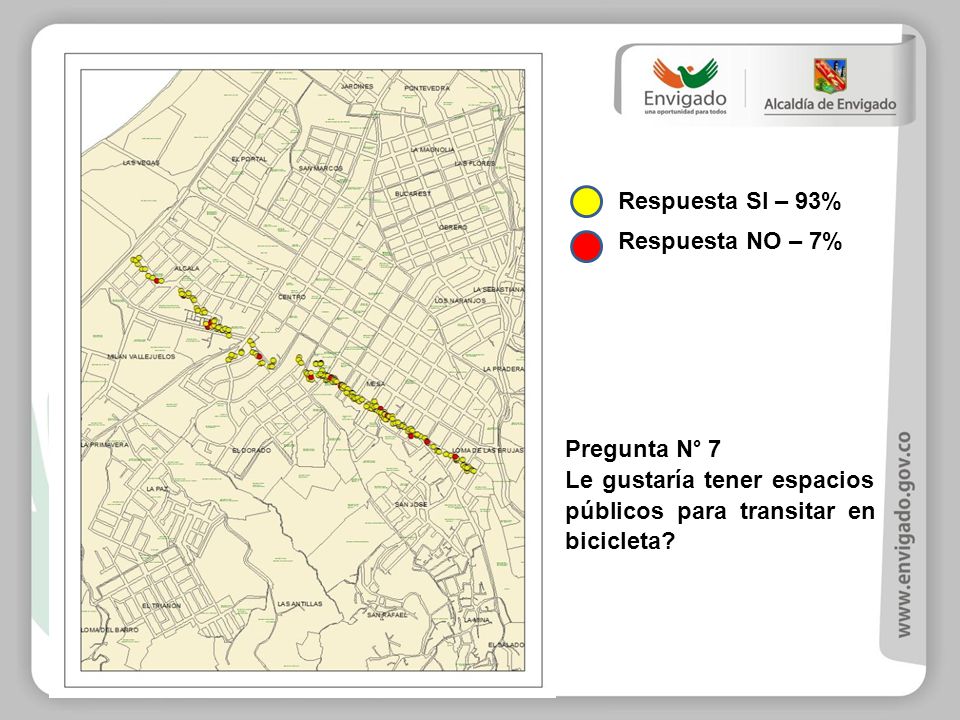960x720 pixels.
Task: Select the SAN MARCOS map label
Action: [x=321, y=168]
